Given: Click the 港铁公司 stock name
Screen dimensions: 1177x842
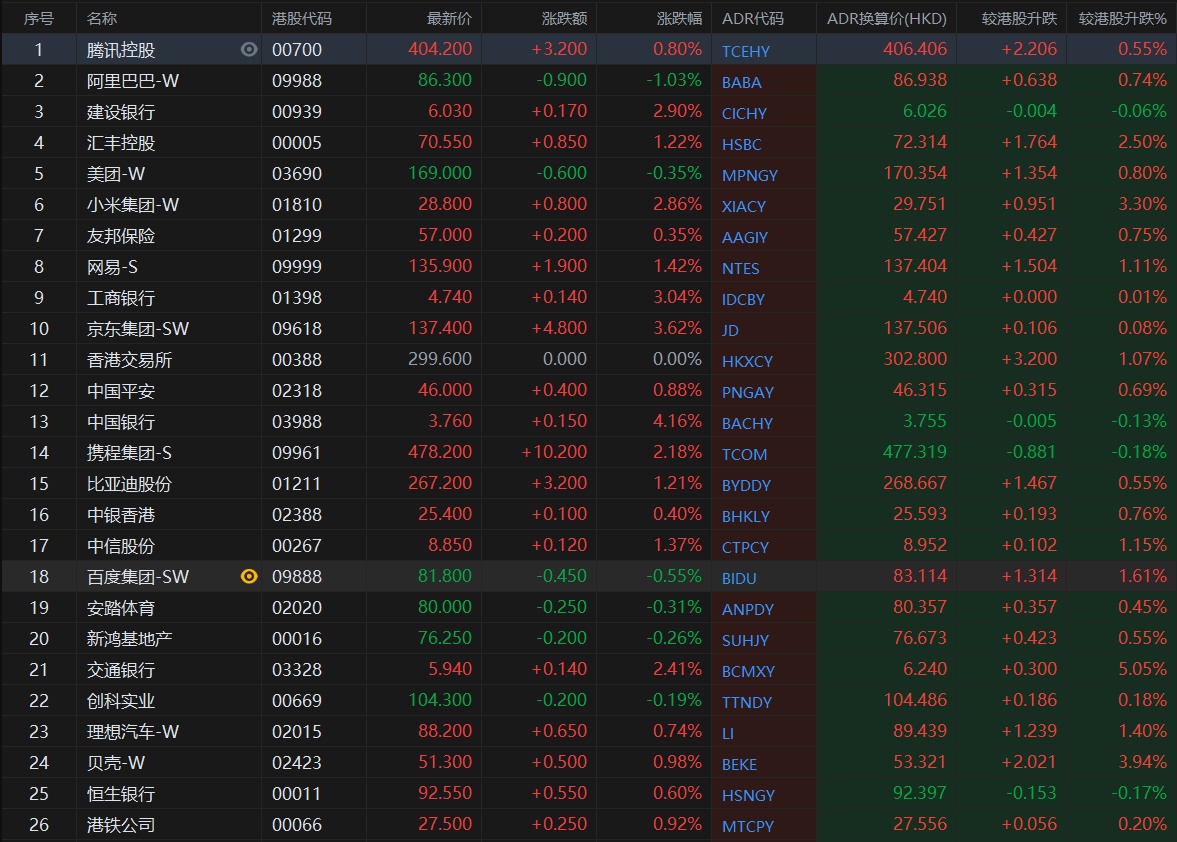Looking at the screenshot, I should [x=121, y=824].
